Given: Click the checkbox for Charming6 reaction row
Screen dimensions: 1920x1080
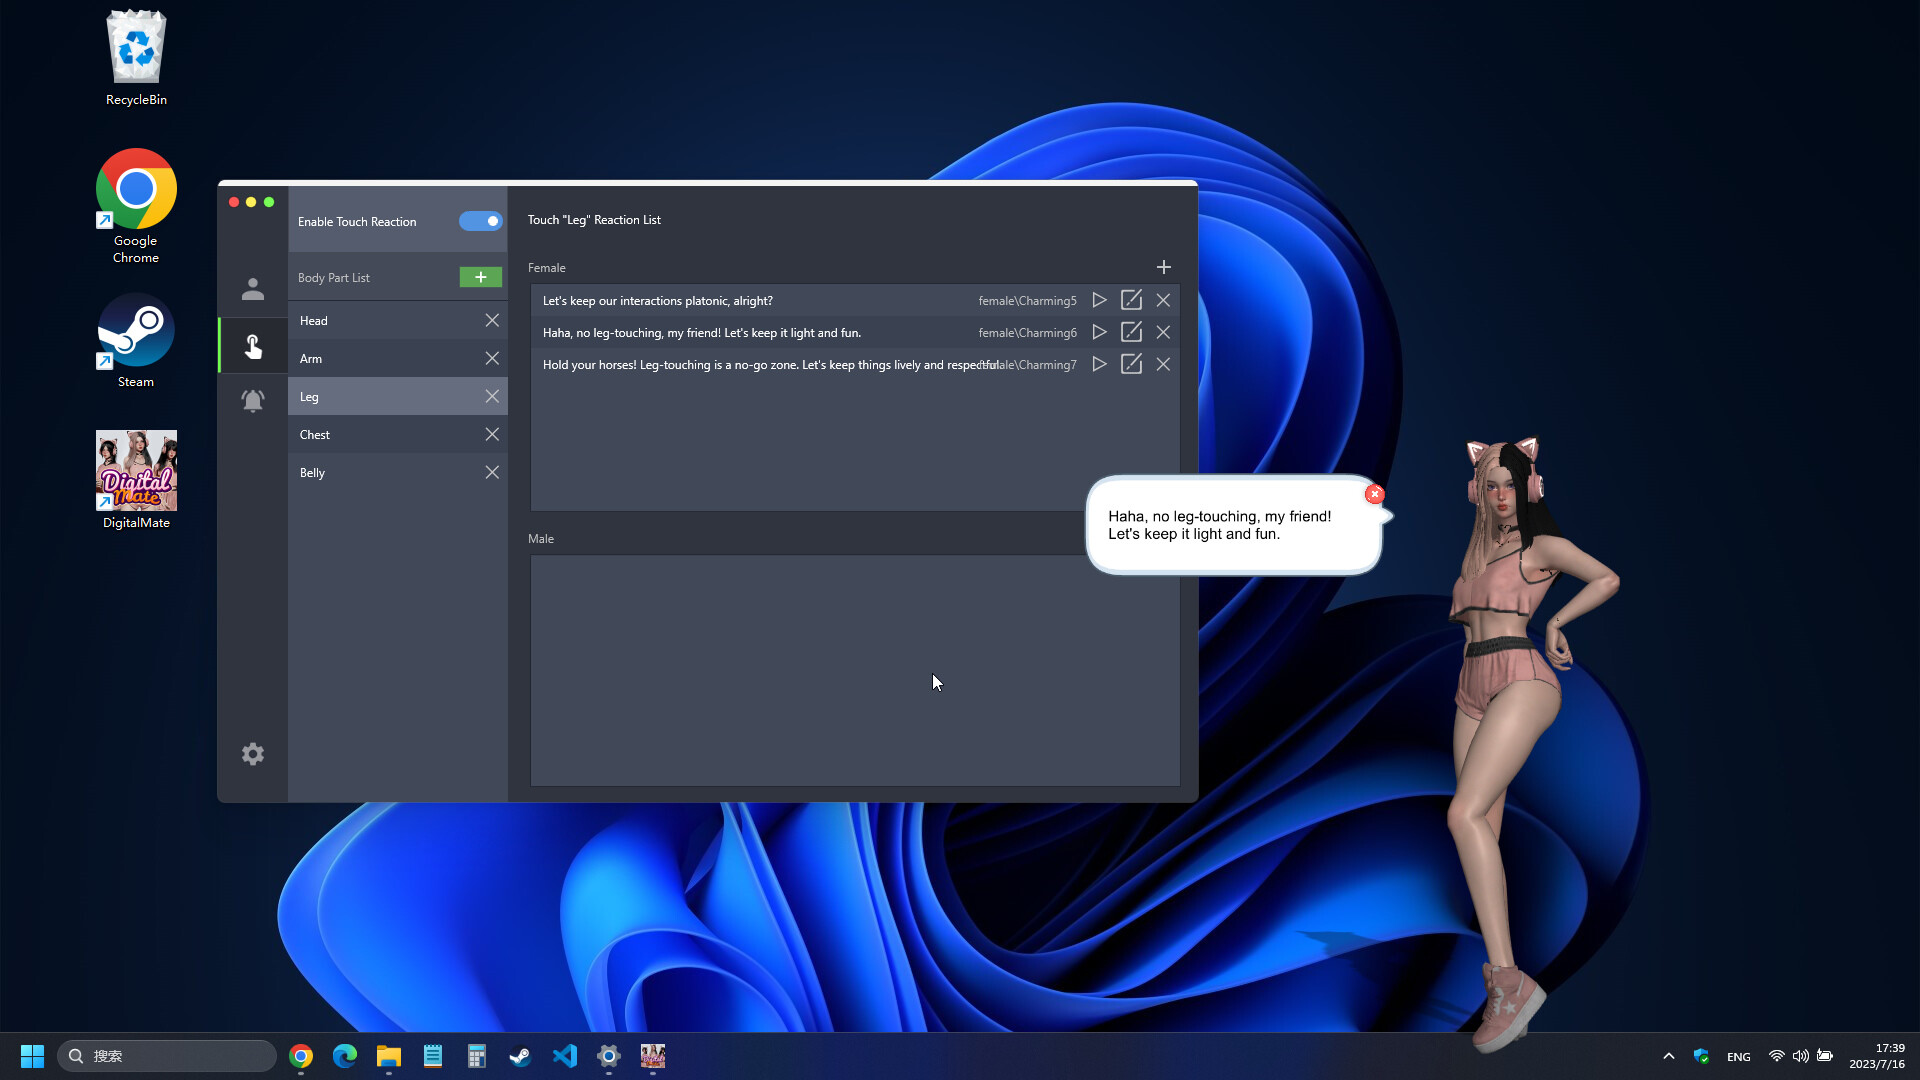Looking at the screenshot, I should coord(1130,331).
